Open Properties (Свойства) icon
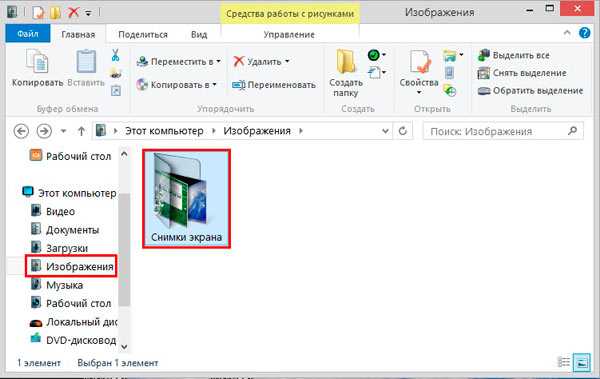Viewport: 600px width, 379px height. 420,61
